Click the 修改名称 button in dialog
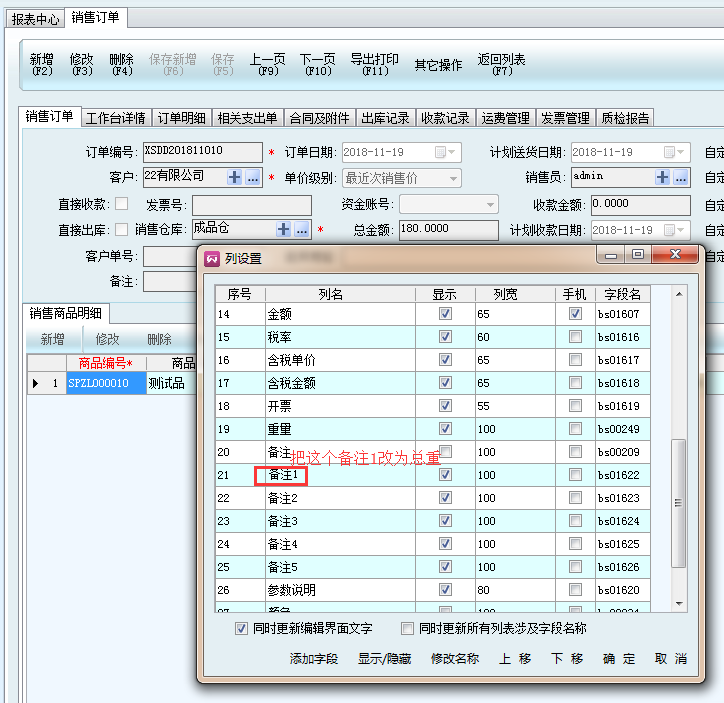The image size is (724, 703). 455,659
